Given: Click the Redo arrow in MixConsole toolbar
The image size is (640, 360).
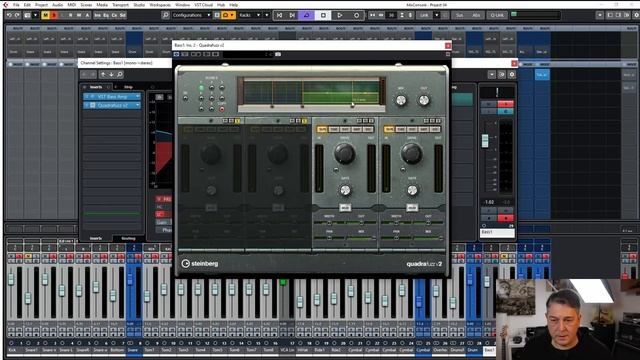Looking at the screenshot, I should pos(17,15).
